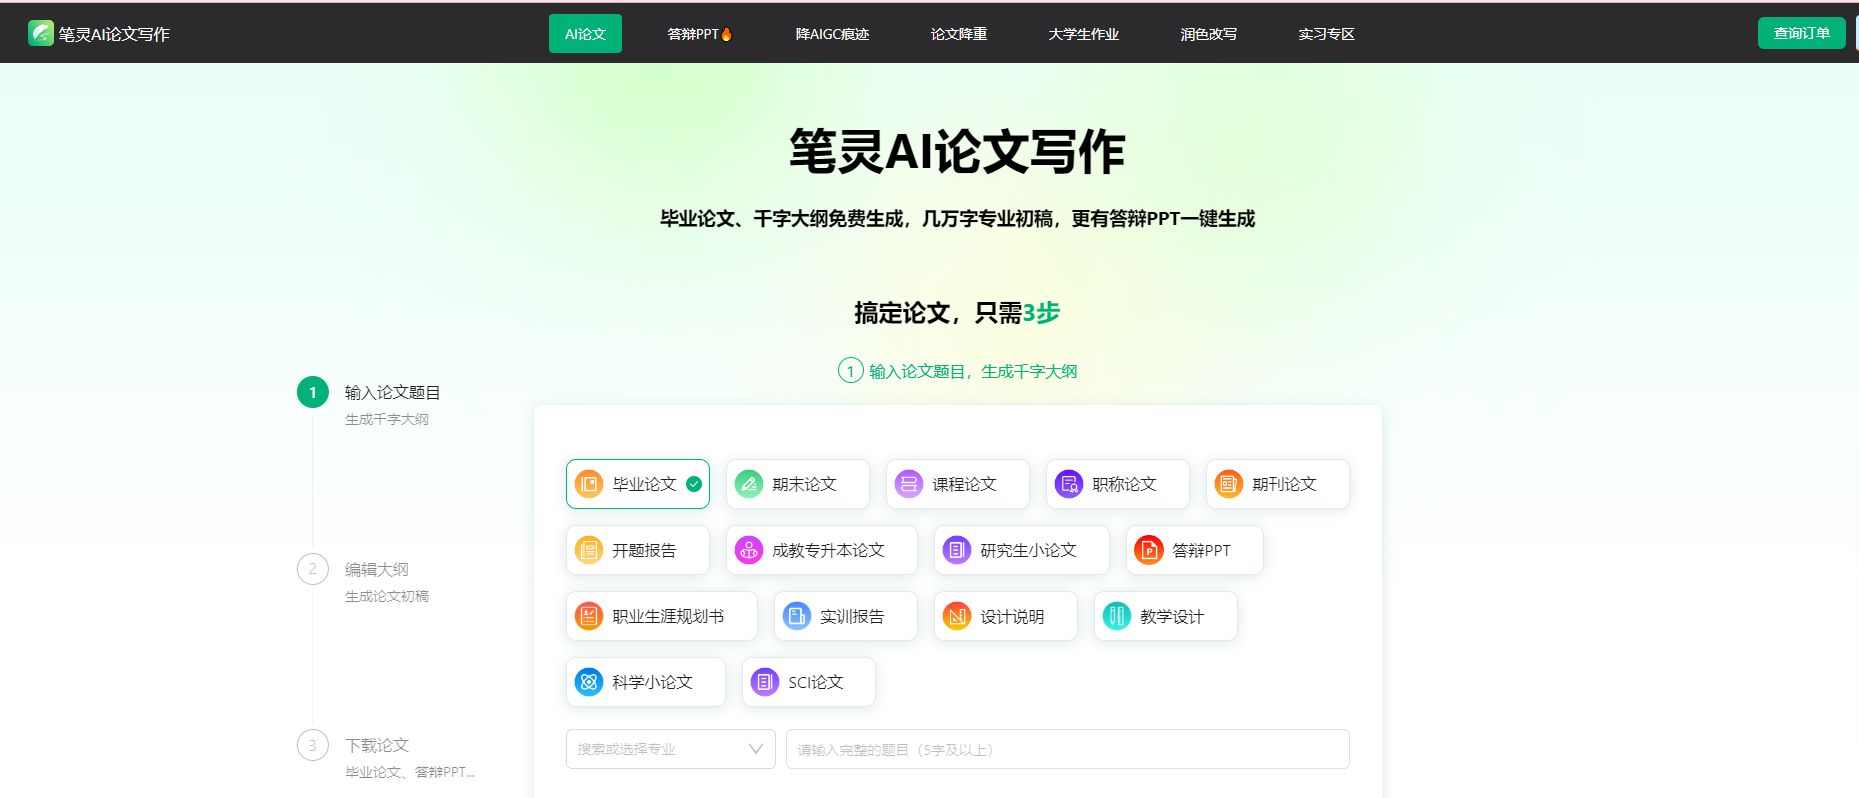Choose the 职业生涯规划书 card

click(662, 616)
